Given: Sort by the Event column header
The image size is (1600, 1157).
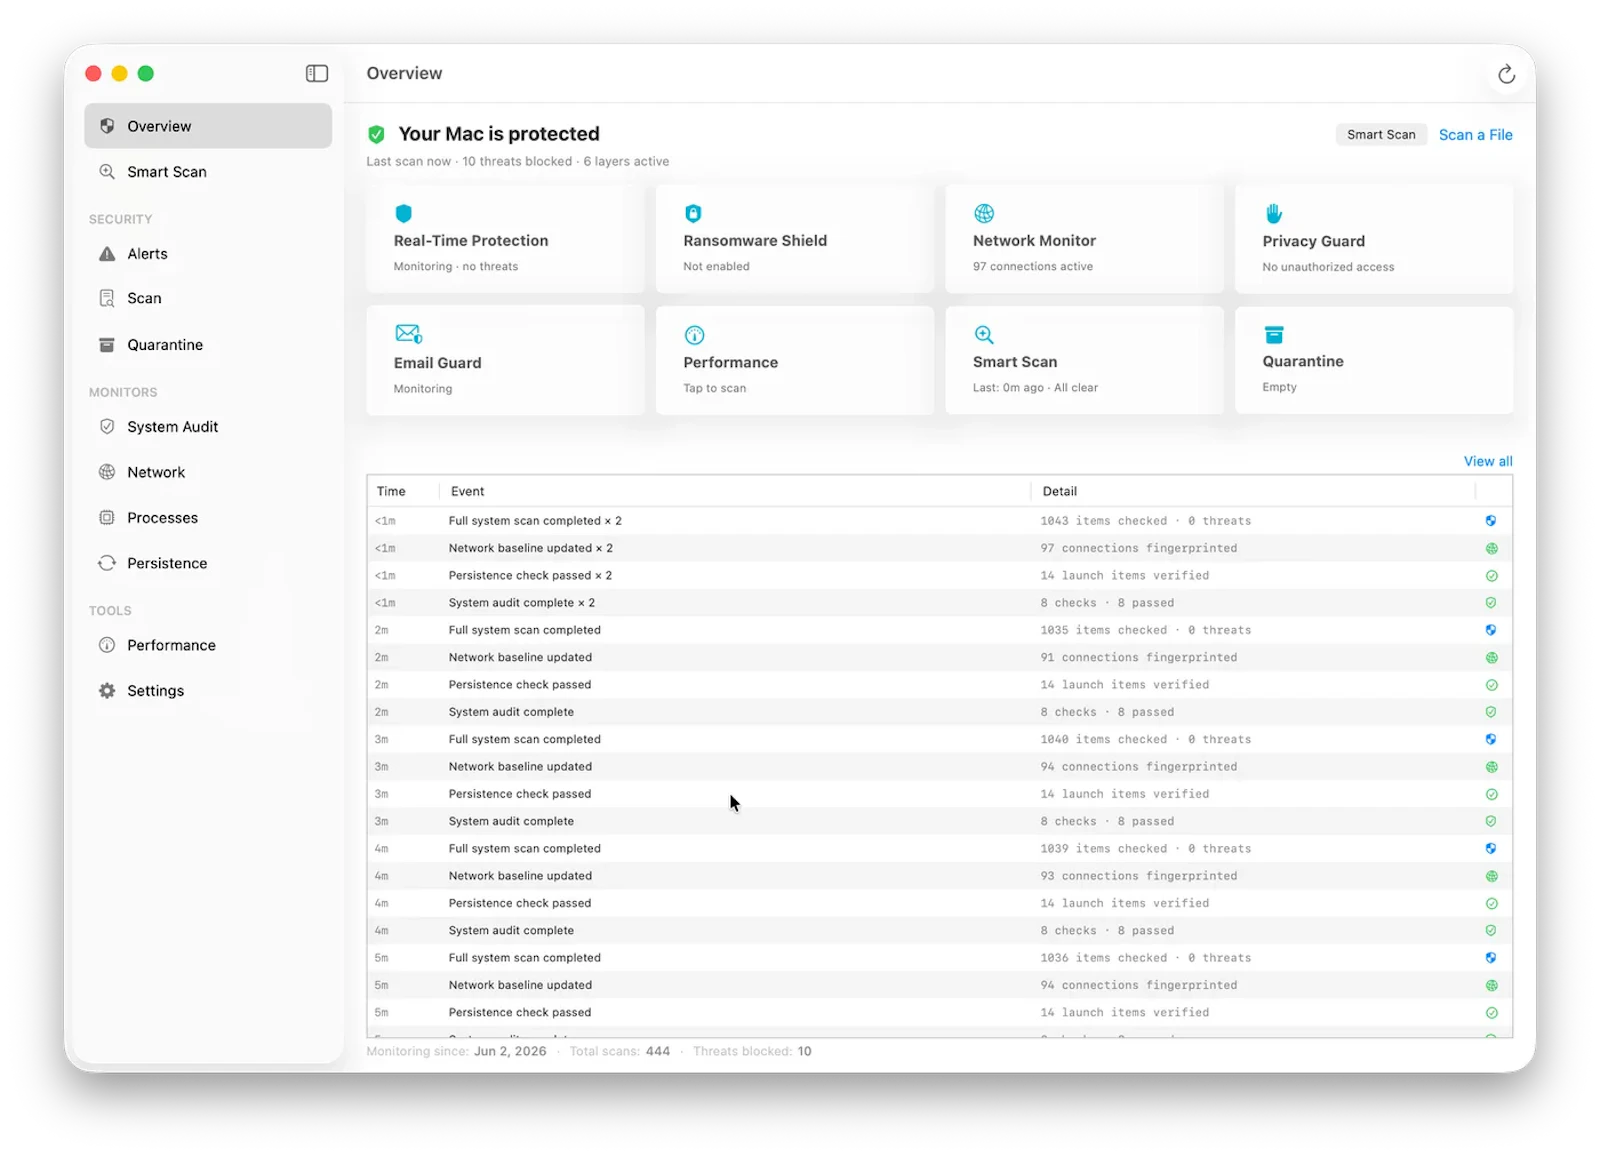Looking at the screenshot, I should tap(735, 491).
